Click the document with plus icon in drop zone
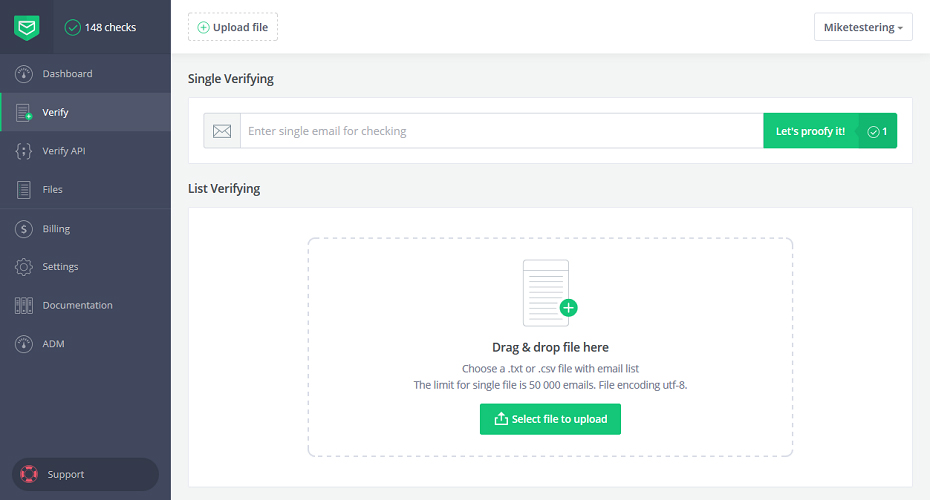 pos(549,293)
